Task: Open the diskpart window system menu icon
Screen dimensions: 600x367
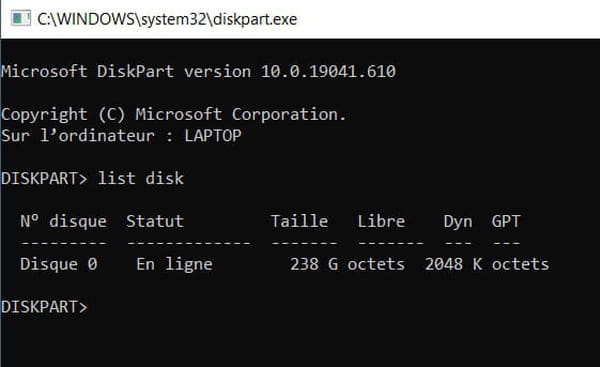Action: (21, 18)
